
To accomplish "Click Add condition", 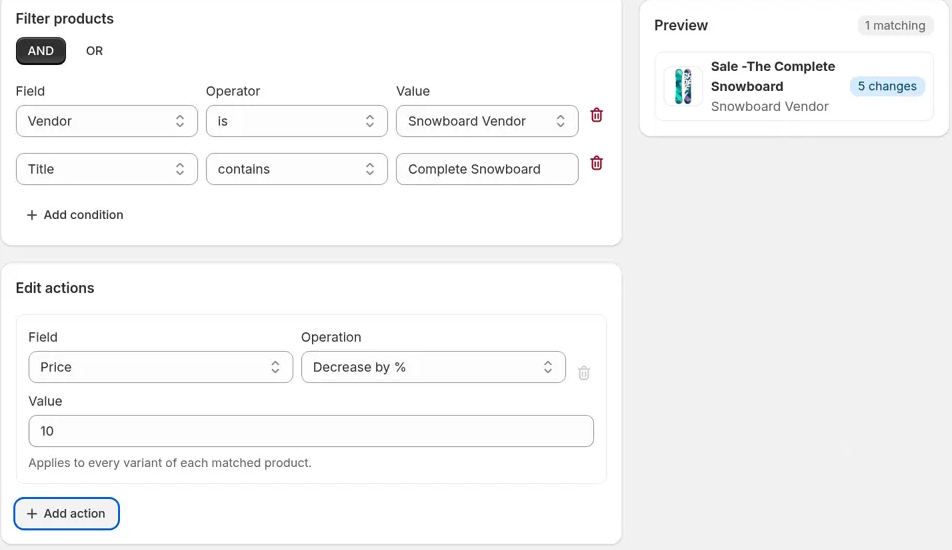I will click(75, 215).
